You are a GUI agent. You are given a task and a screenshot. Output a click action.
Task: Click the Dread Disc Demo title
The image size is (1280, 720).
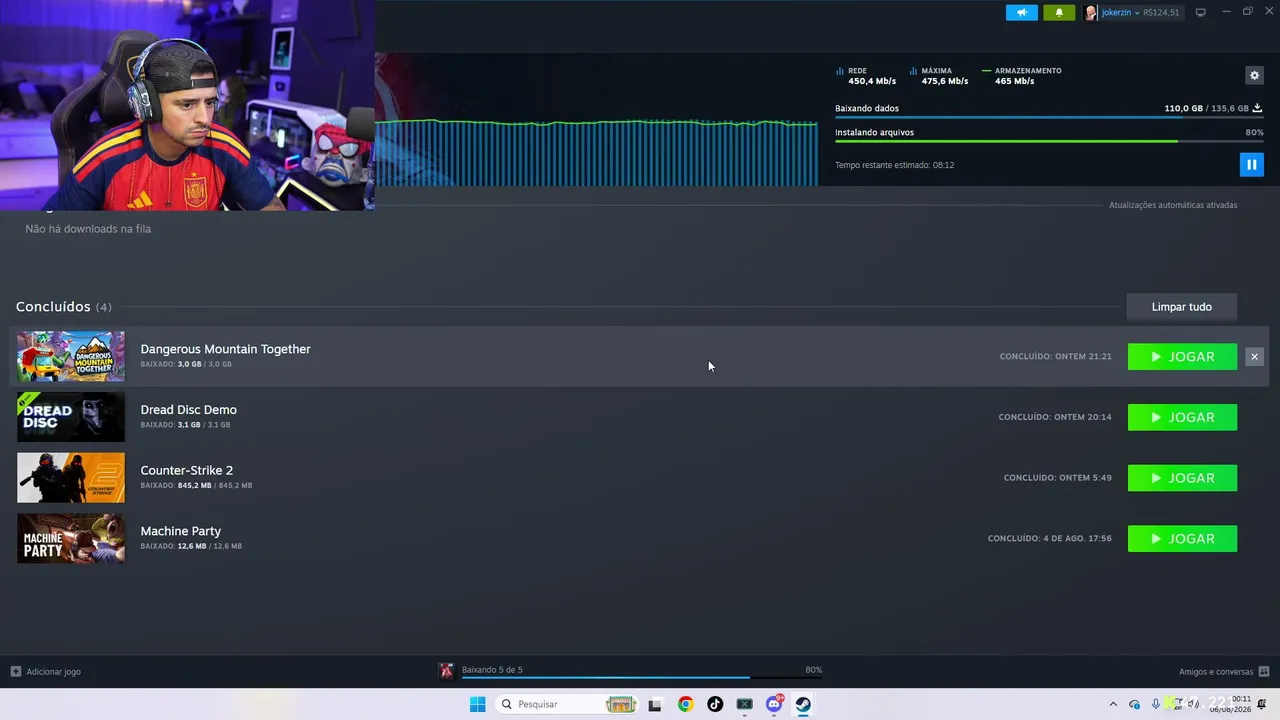[188, 410]
